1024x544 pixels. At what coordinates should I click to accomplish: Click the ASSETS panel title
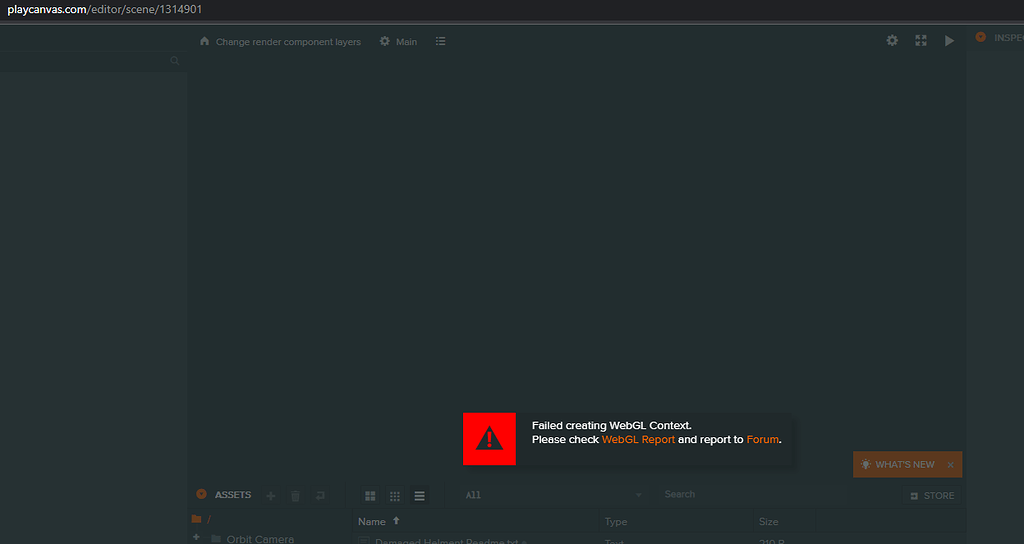tap(232, 495)
